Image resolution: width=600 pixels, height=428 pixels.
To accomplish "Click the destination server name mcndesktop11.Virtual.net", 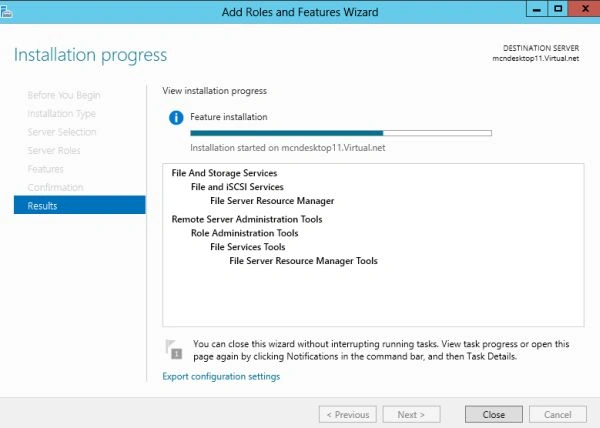I will pyautogui.click(x=535, y=59).
